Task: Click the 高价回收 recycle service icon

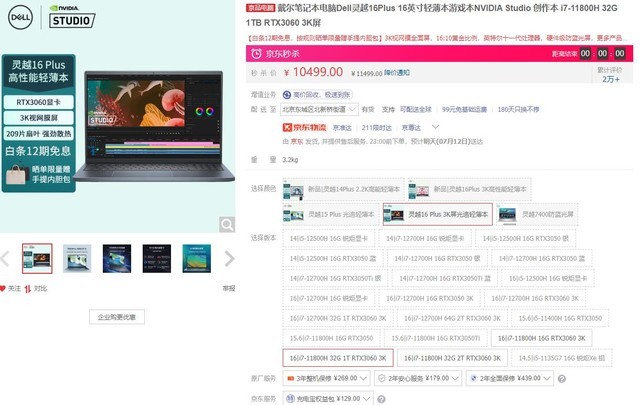Action: [x=287, y=95]
